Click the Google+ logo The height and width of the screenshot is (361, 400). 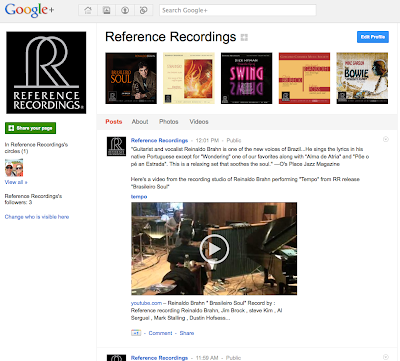point(29,10)
